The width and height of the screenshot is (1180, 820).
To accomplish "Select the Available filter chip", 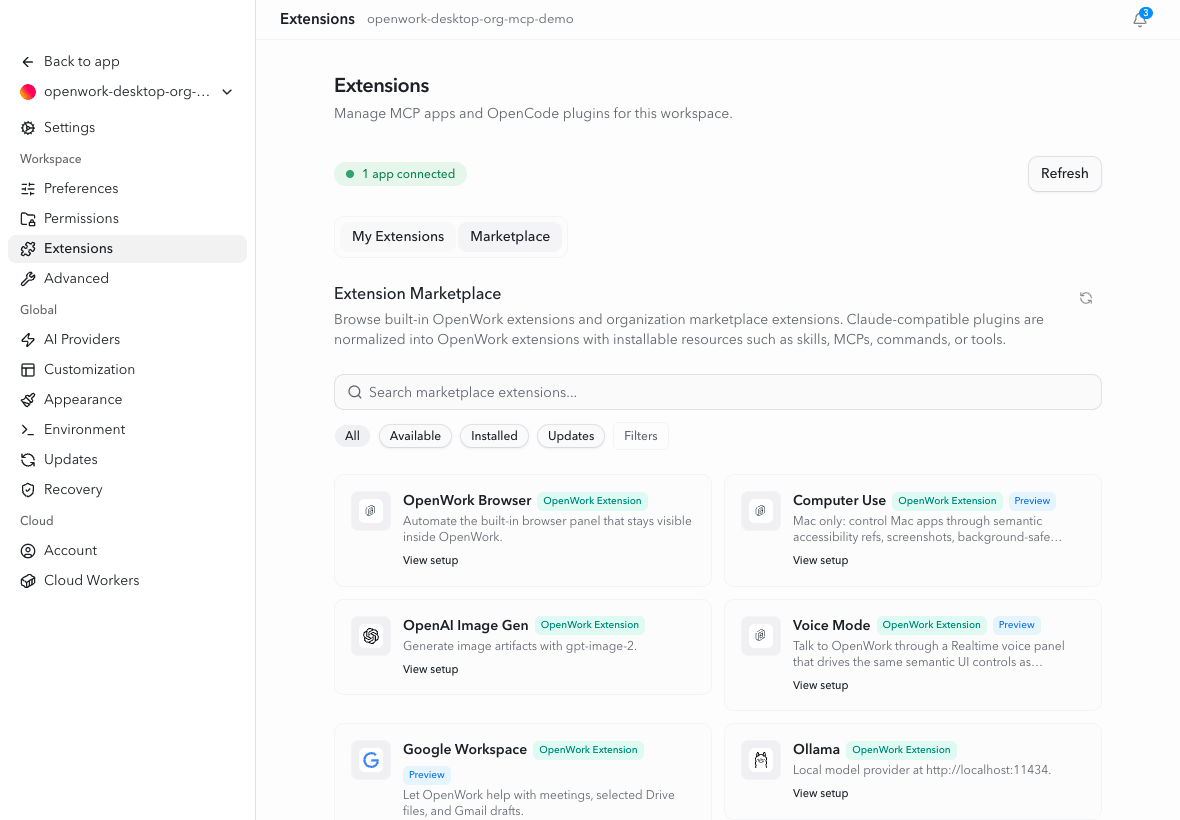I will coord(415,436).
